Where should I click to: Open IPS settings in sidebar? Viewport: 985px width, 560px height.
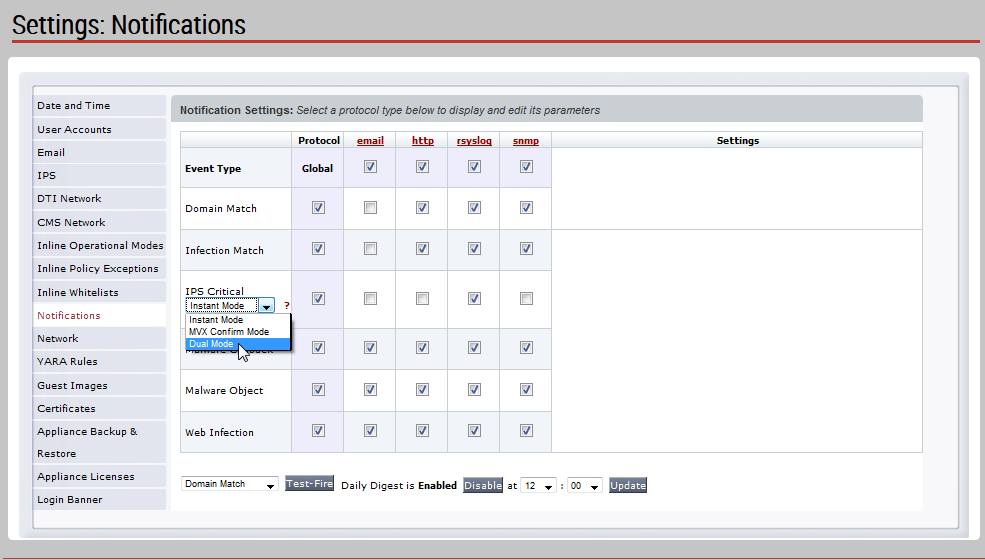[x=99, y=175]
